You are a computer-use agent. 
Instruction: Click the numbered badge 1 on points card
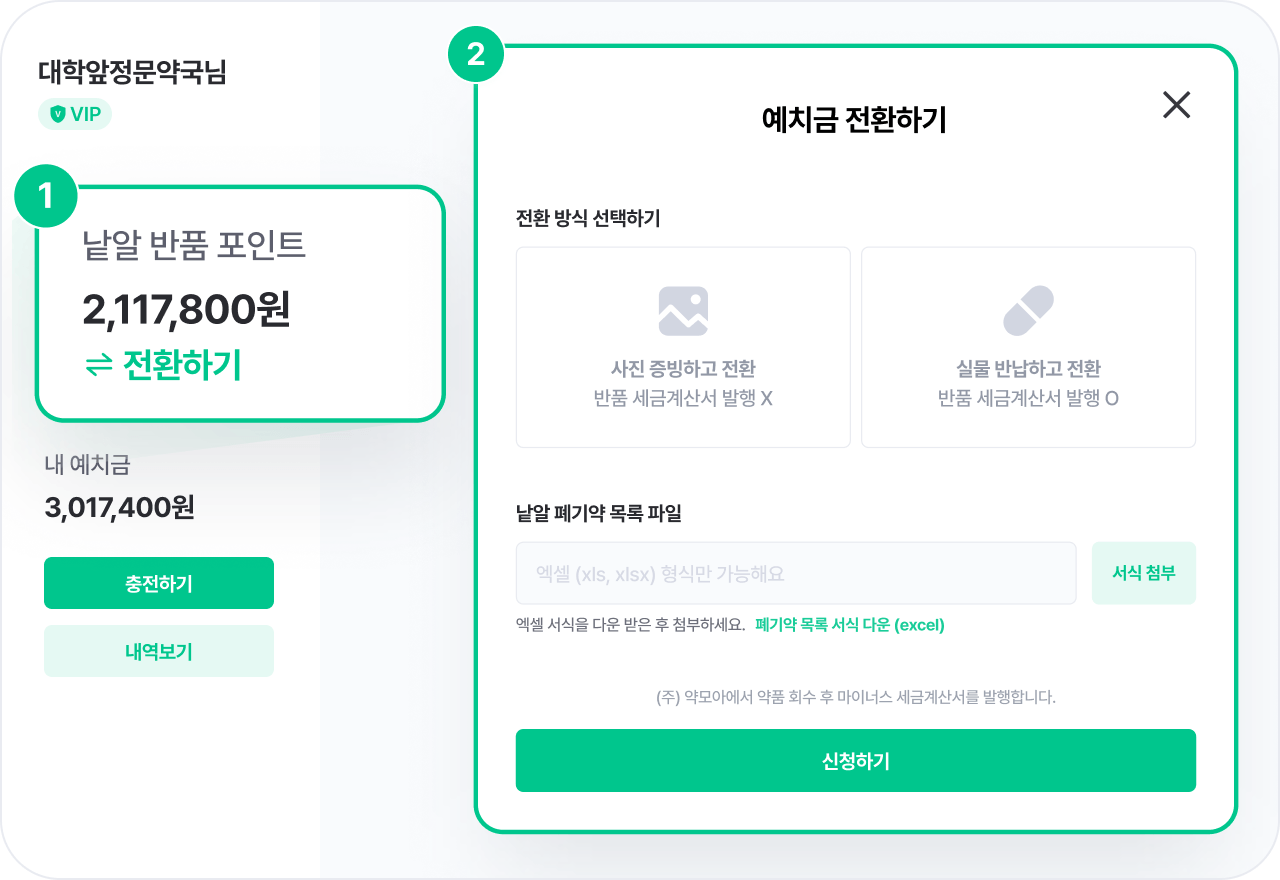coord(47,196)
